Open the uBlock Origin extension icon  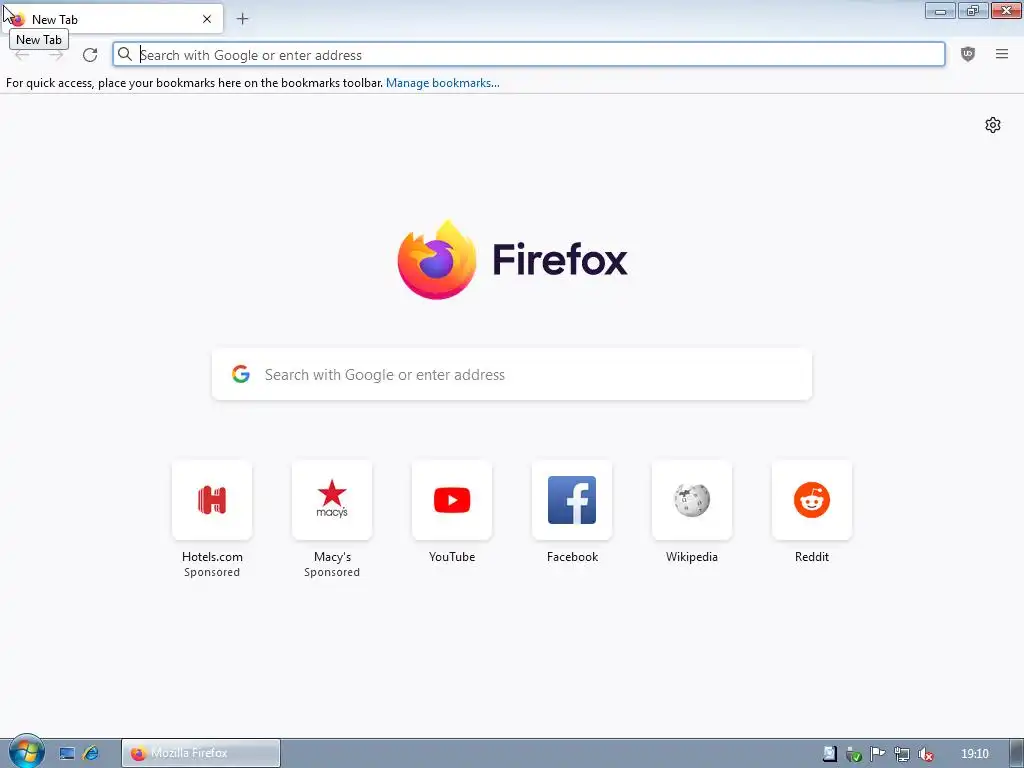coord(968,54)
